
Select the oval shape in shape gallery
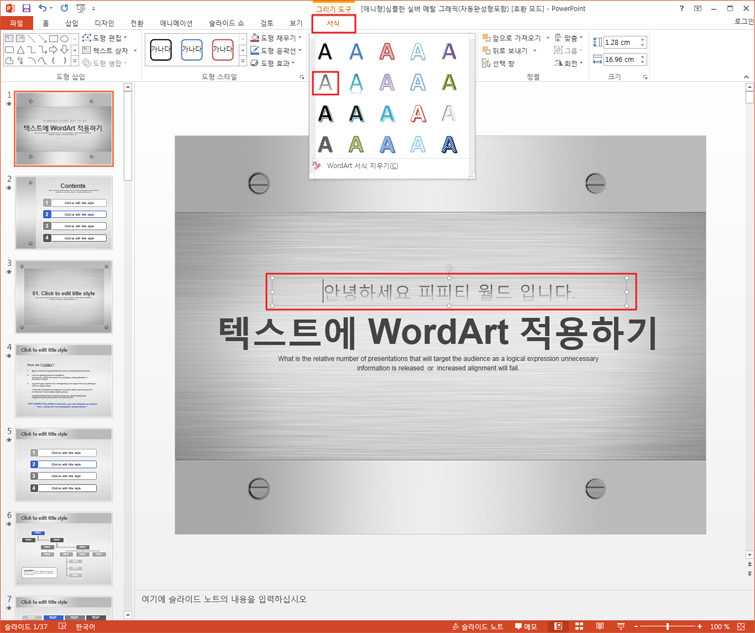coord(64,39)
